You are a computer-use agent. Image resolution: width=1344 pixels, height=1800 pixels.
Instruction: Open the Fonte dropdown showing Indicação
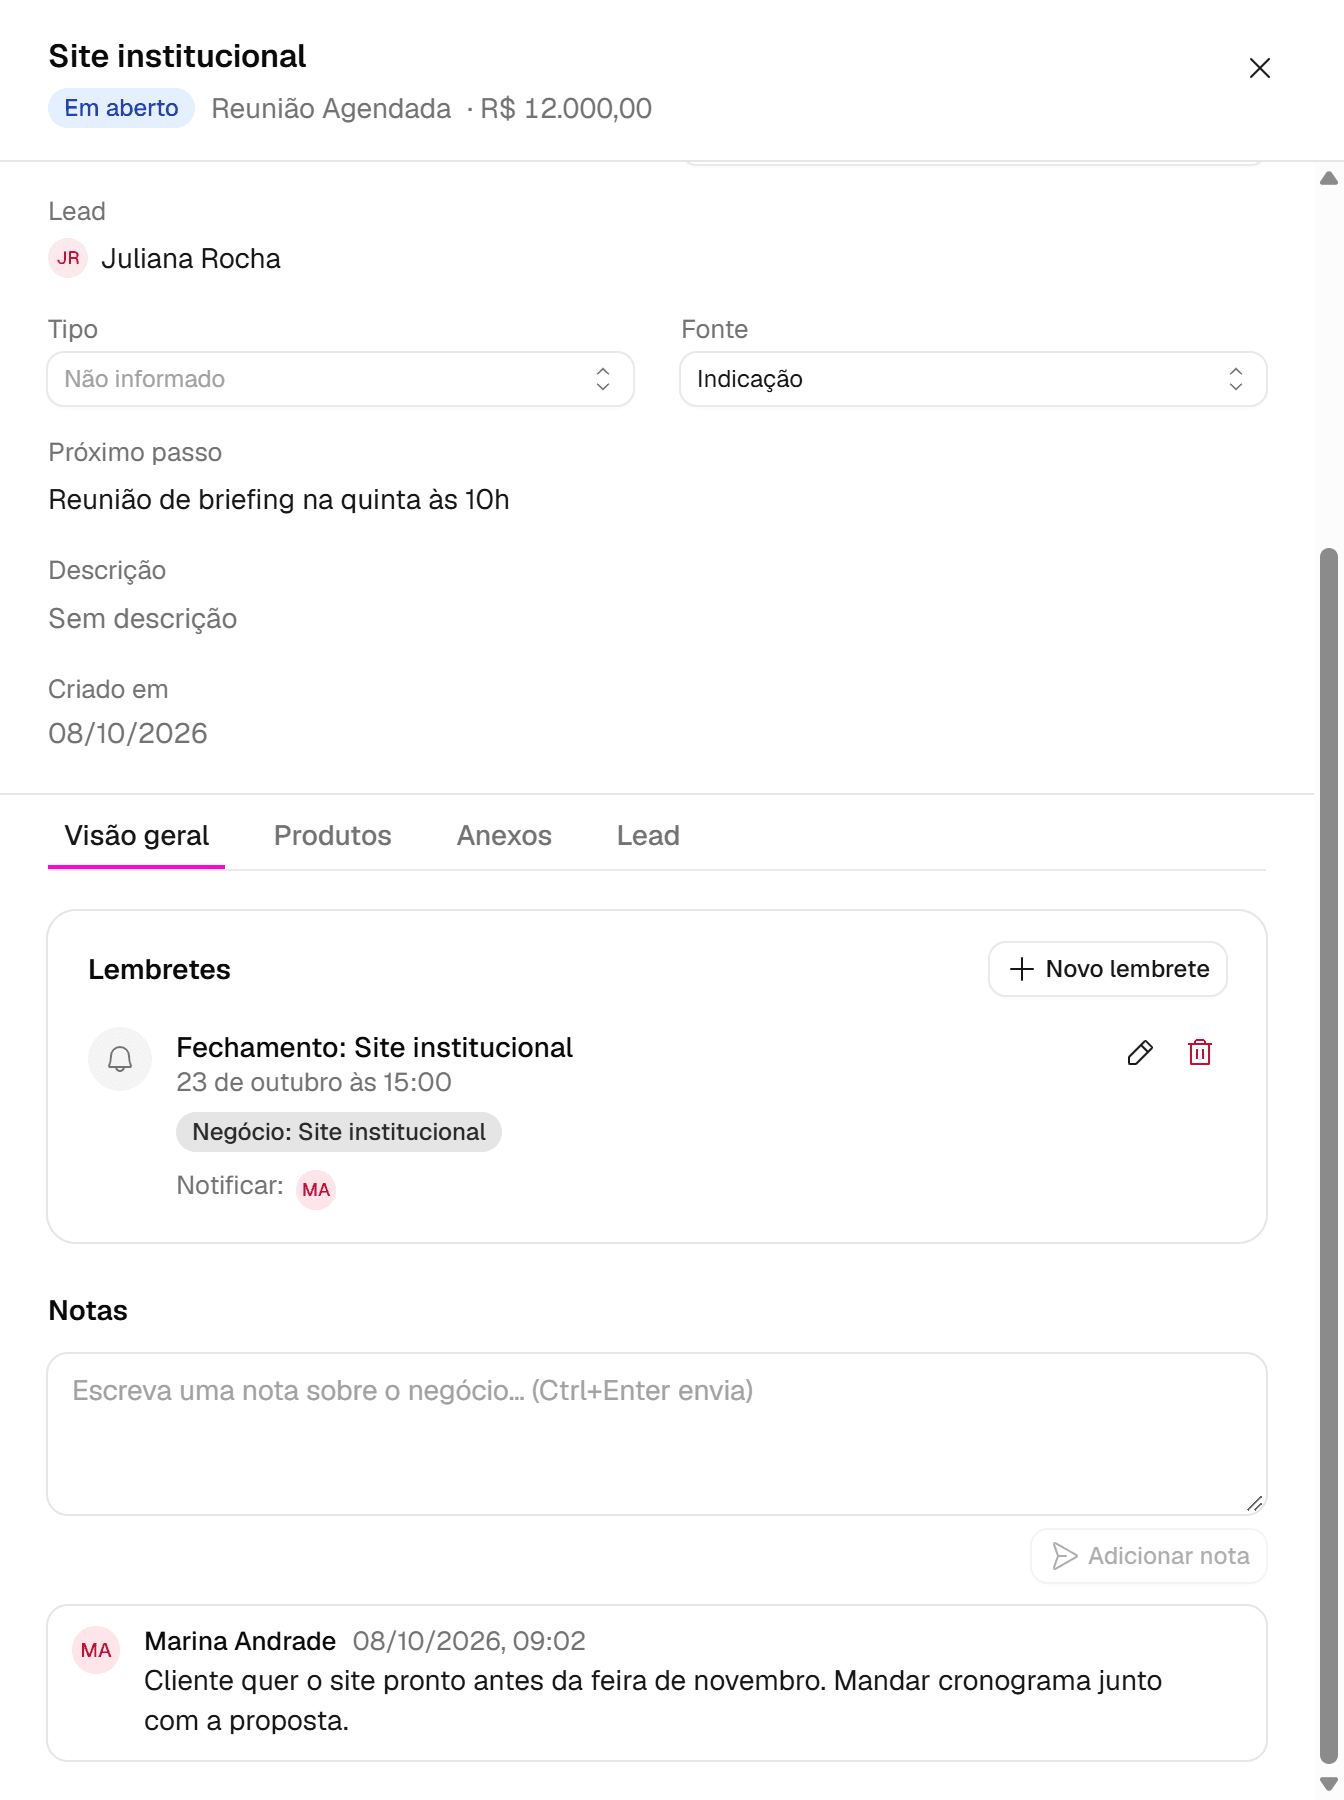tap(974, 379)
